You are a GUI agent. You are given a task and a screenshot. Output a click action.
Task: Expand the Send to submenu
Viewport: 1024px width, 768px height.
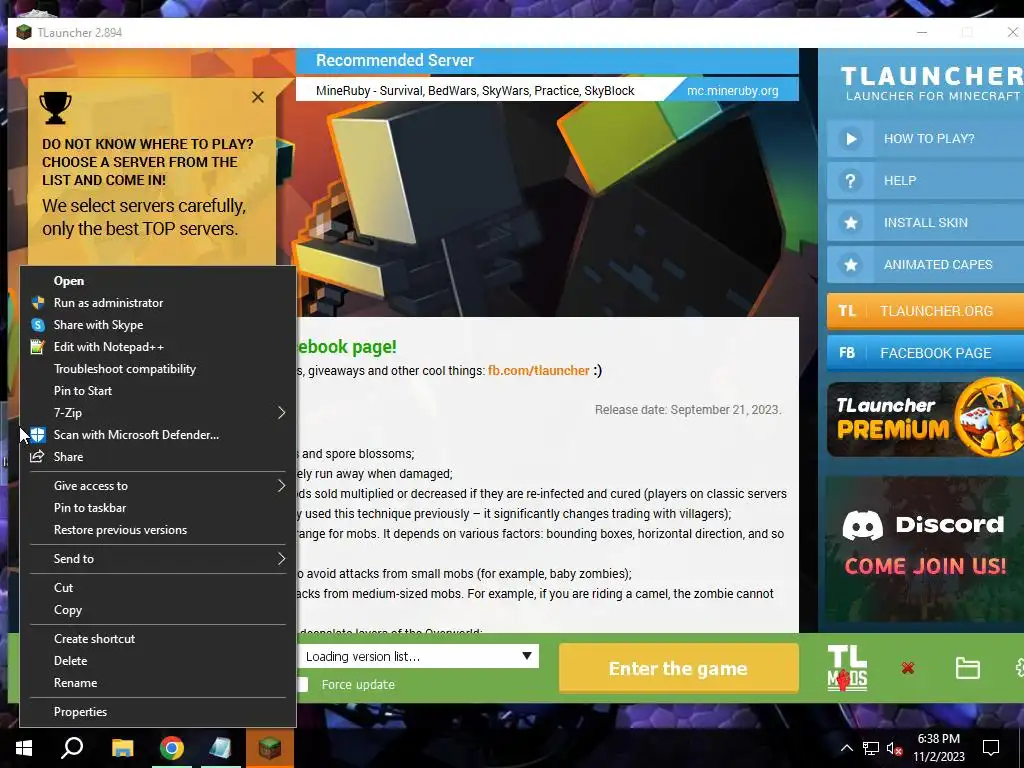coord(281,559)
